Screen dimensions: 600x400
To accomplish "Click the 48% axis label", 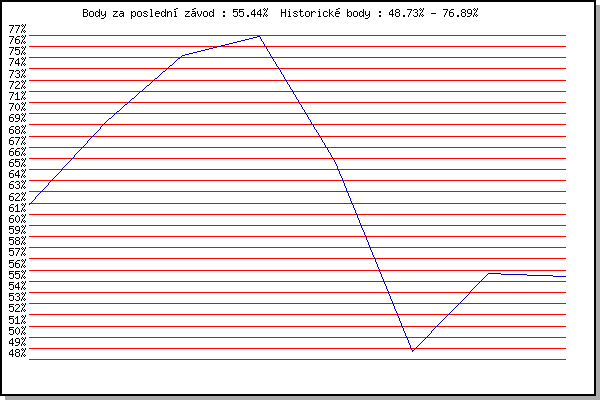I will 17,353.
